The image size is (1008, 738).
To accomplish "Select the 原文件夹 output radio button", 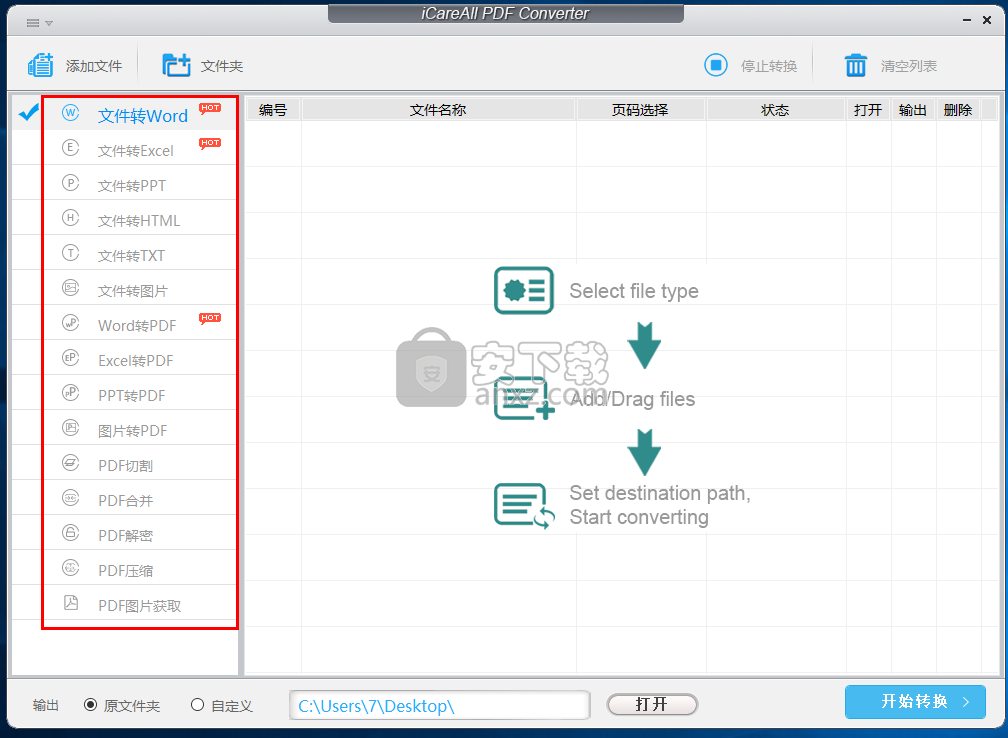I will [x=91, y=705].
